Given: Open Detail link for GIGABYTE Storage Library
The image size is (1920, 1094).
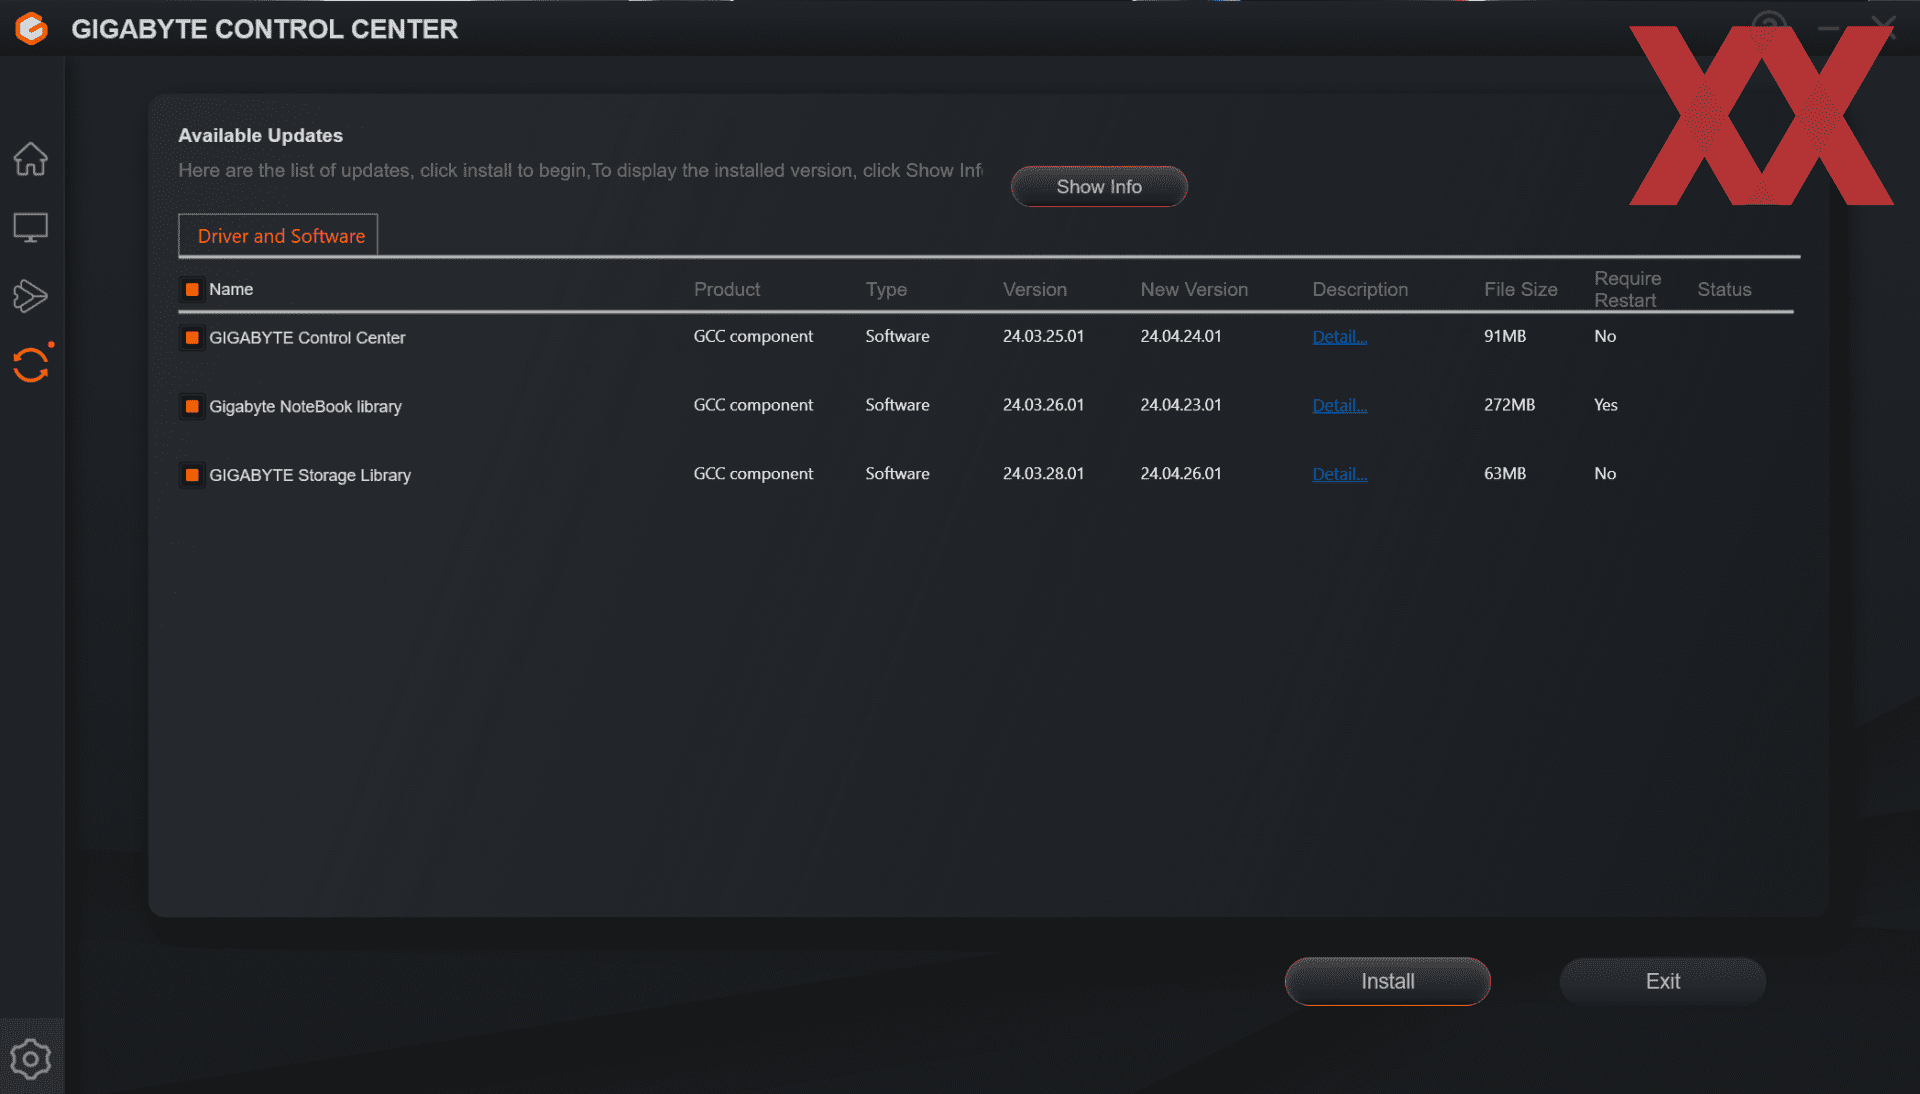Looking at the screenshot, I should 1339,475.
